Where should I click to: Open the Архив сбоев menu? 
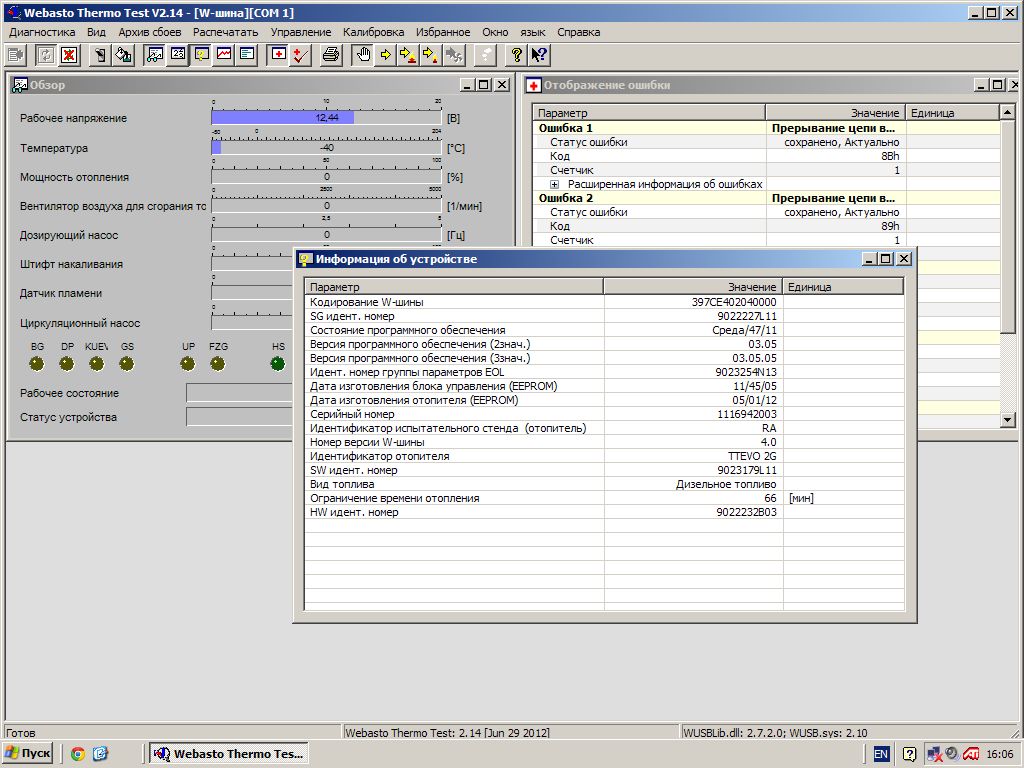pos(150,32)
